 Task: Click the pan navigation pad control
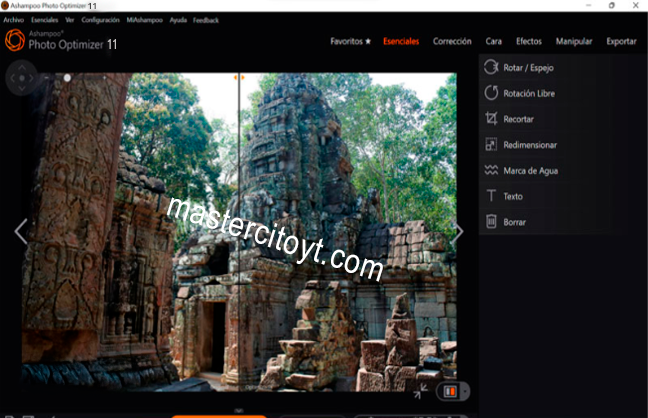tap(22, 77)
